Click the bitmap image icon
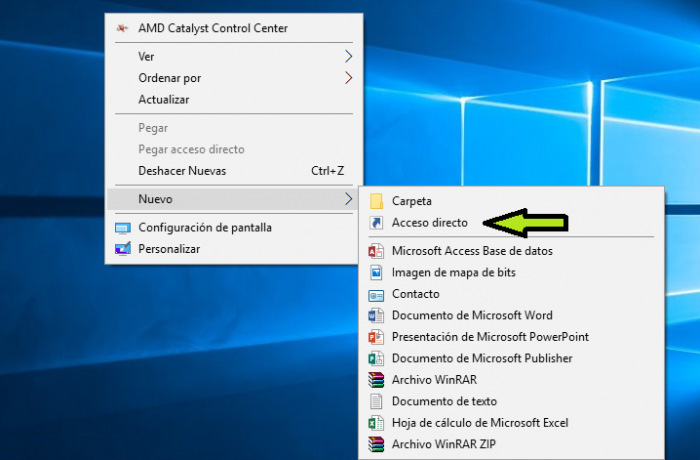 (376, 272)
